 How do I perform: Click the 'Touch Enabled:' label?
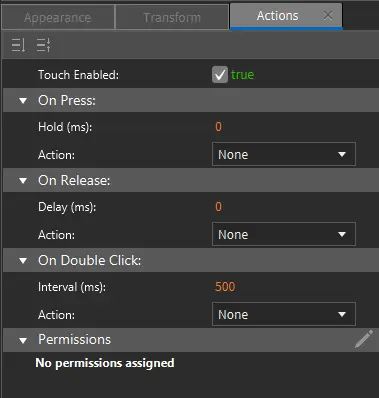coord(78,75)
